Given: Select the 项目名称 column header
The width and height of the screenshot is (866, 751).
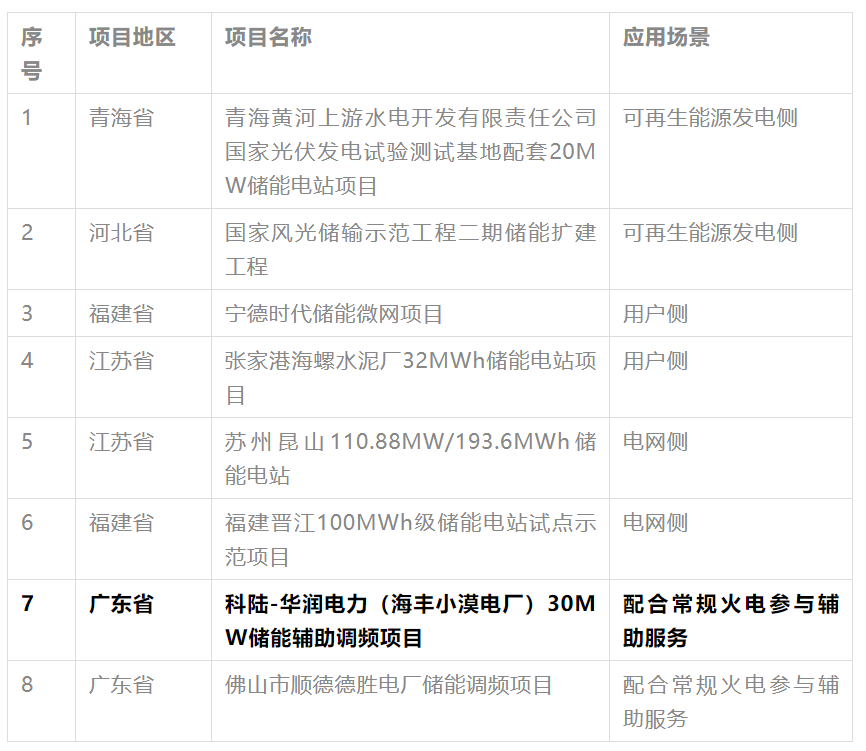Looking at the screenshot, I should click(x=268, y=38).
